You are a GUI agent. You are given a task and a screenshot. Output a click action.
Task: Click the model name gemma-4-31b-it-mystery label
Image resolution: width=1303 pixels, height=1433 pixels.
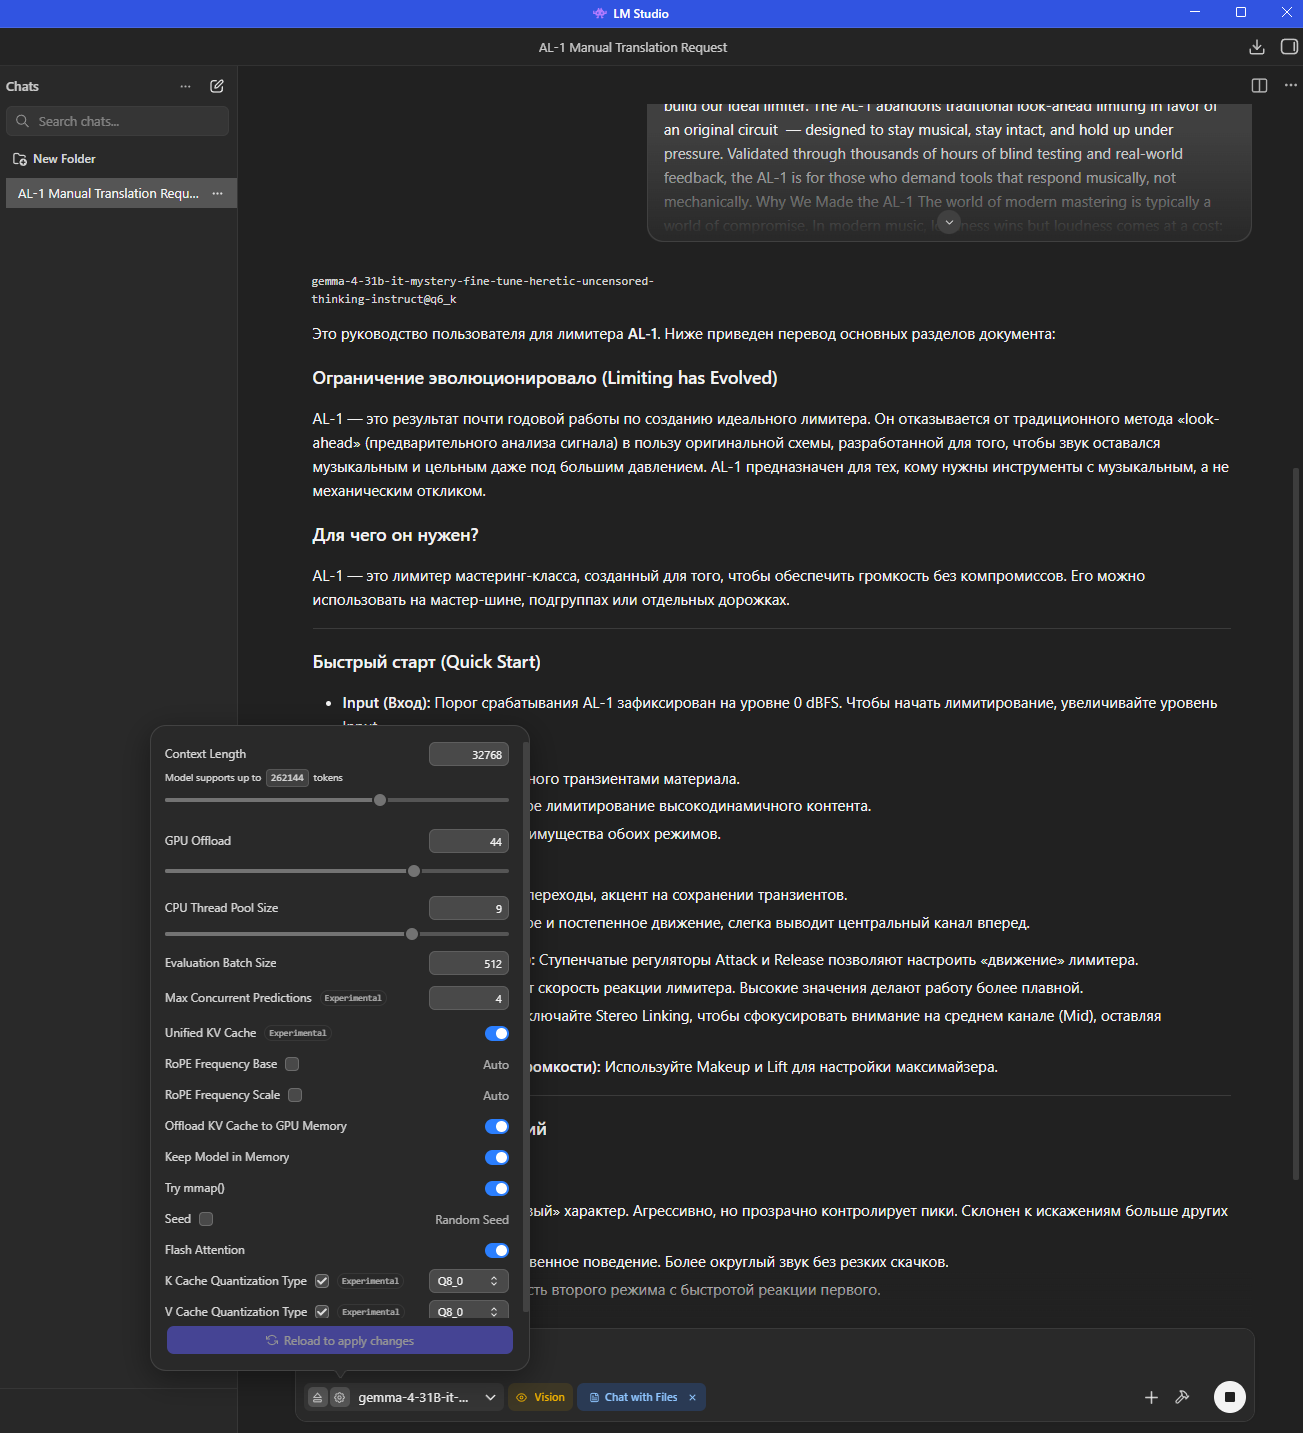pyautogui.click(x=482, y=290)
